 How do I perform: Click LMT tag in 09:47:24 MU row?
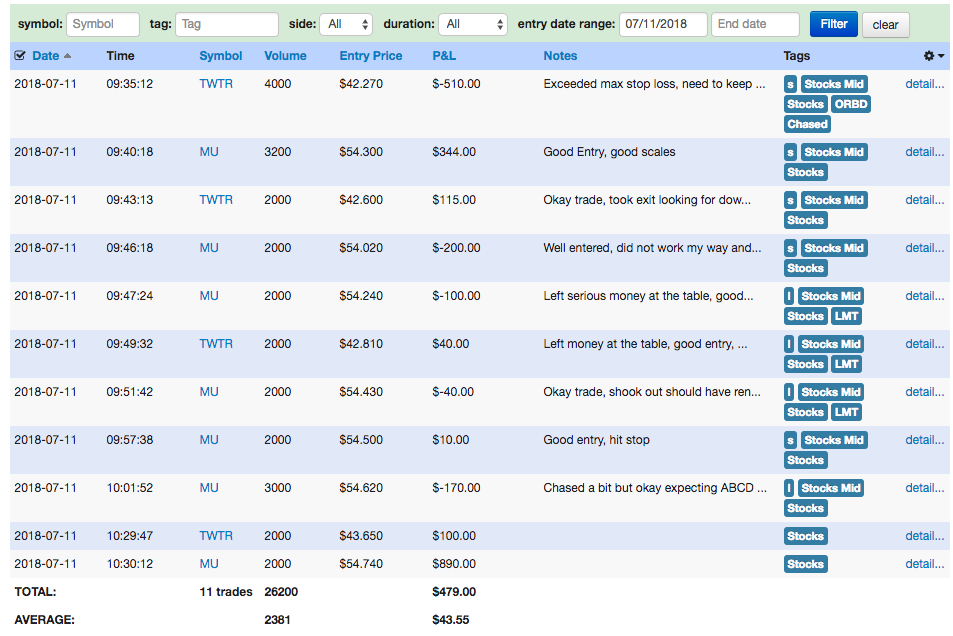[x=846, y=316]
